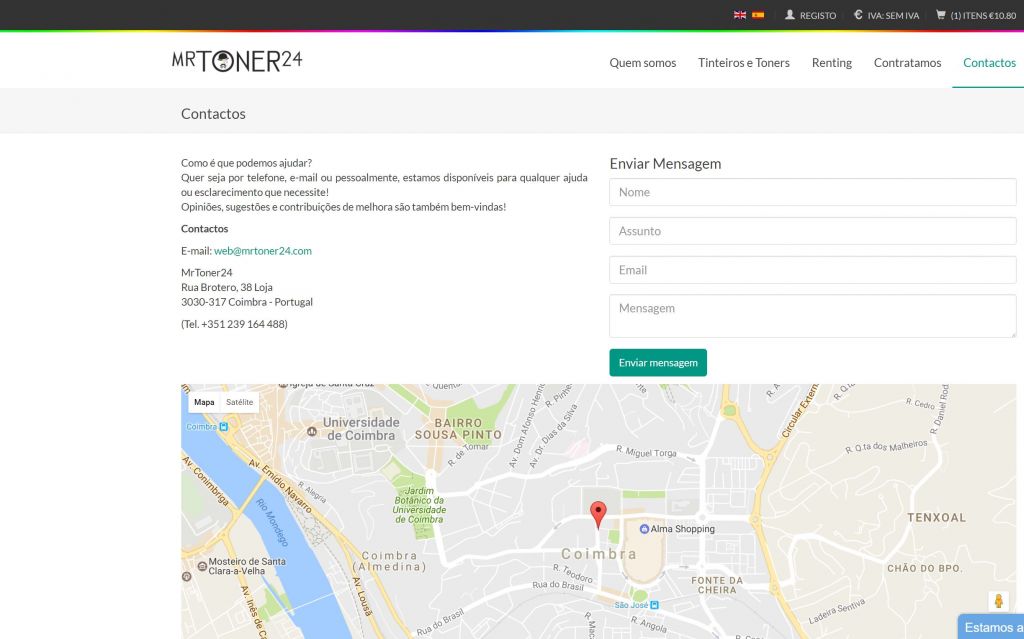Viewport: 1024px width, 639px height.
Task: Toggle the IVA: SEM IVA euro option
Action: click(x=886, y=15)
